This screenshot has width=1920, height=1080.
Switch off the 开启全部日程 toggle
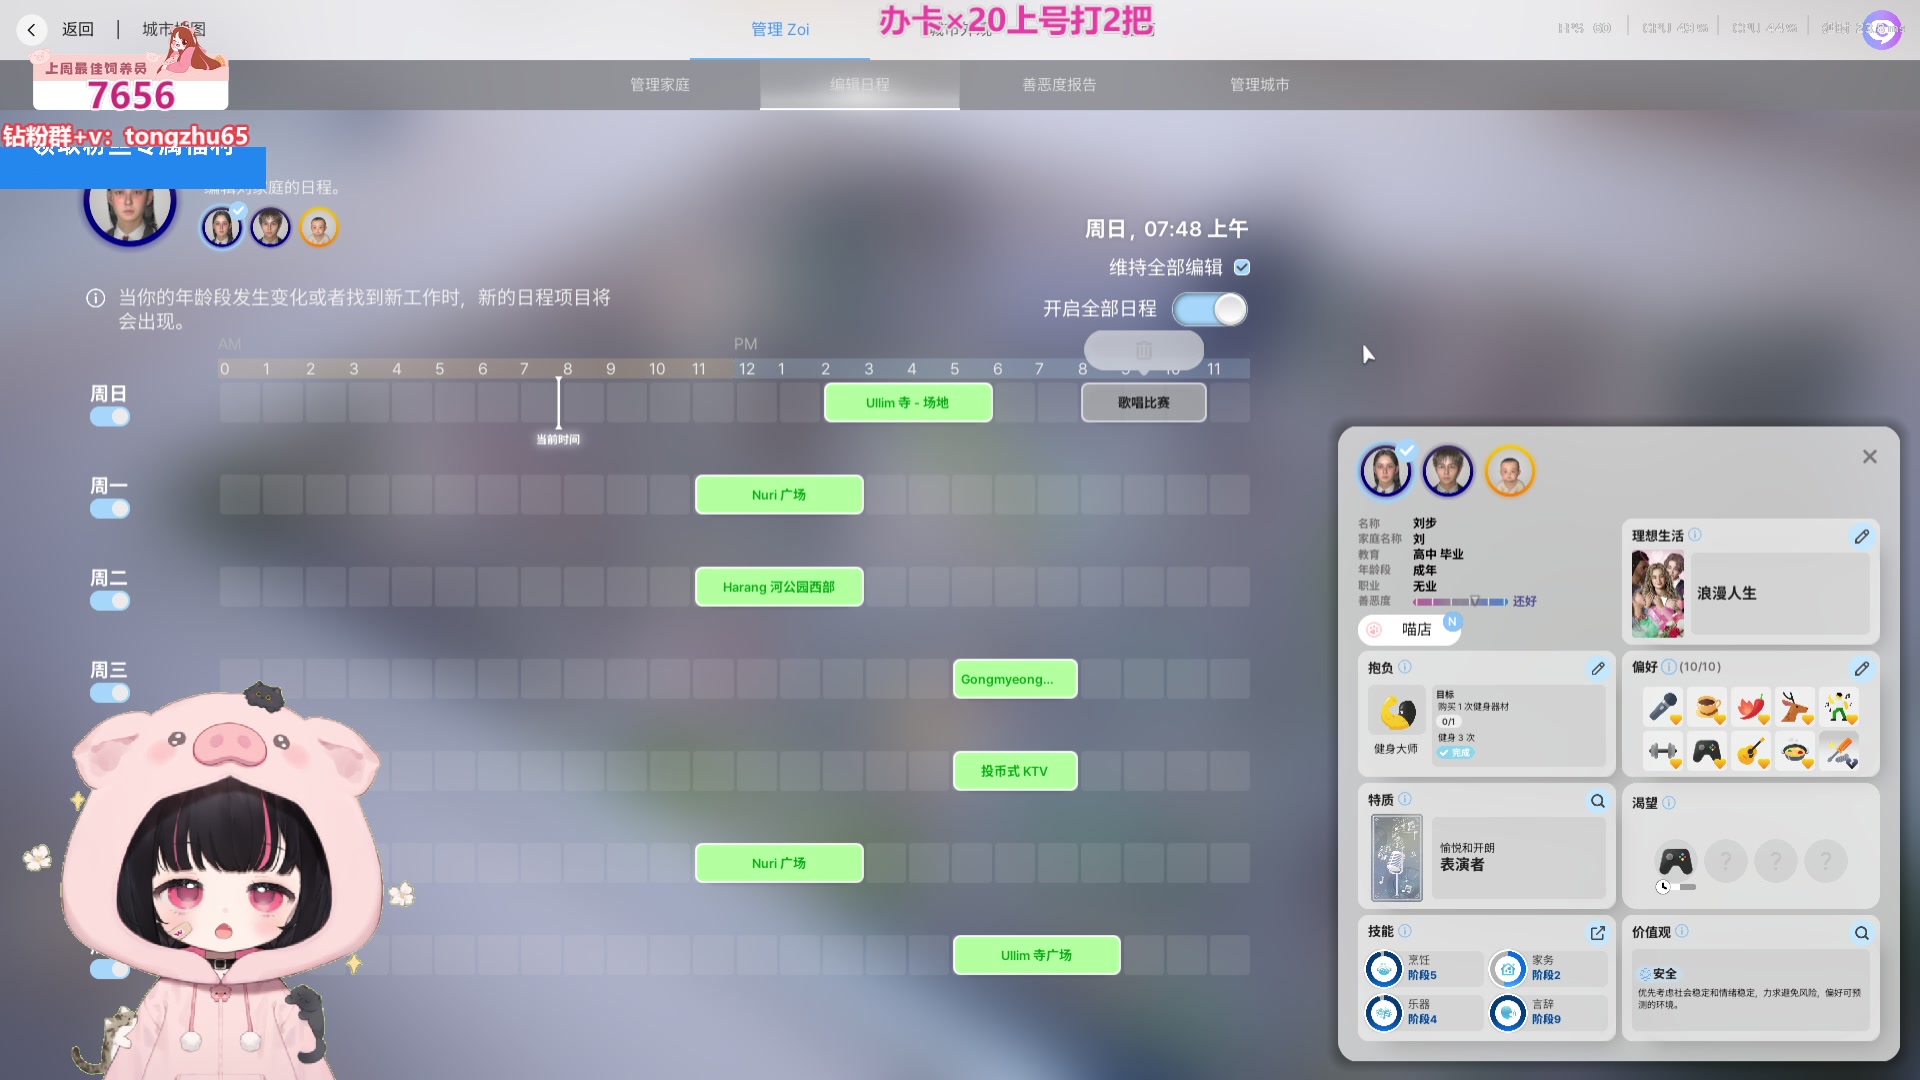click(1210, 309)
